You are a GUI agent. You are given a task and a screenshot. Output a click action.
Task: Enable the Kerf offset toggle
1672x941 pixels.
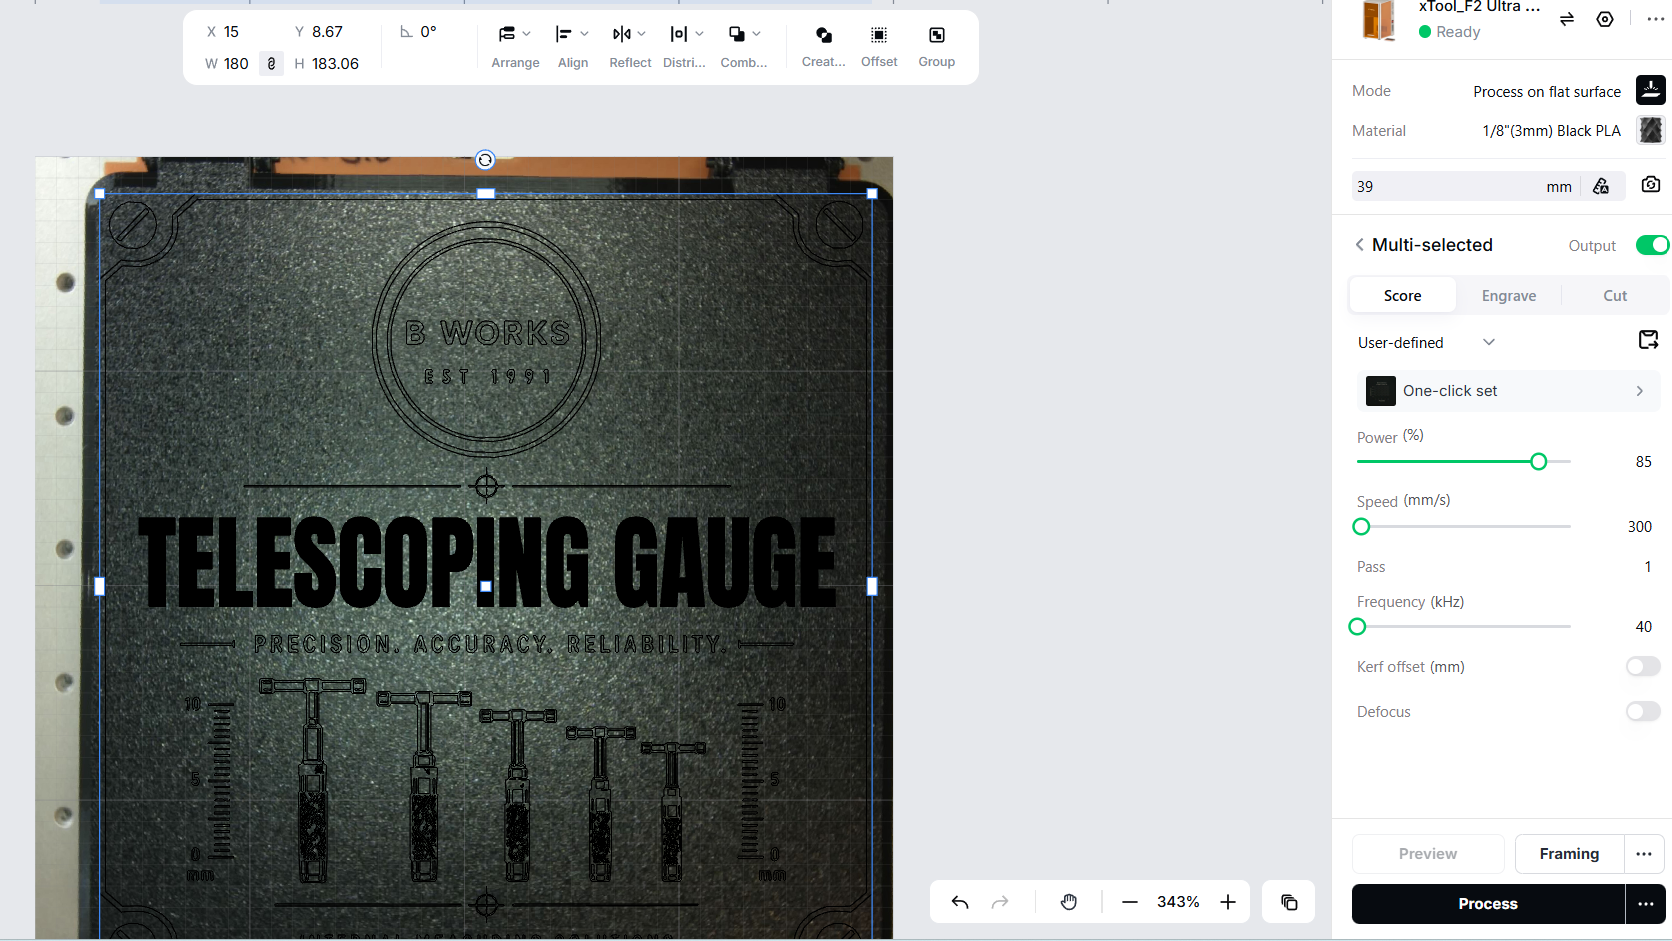(1643, 666)
